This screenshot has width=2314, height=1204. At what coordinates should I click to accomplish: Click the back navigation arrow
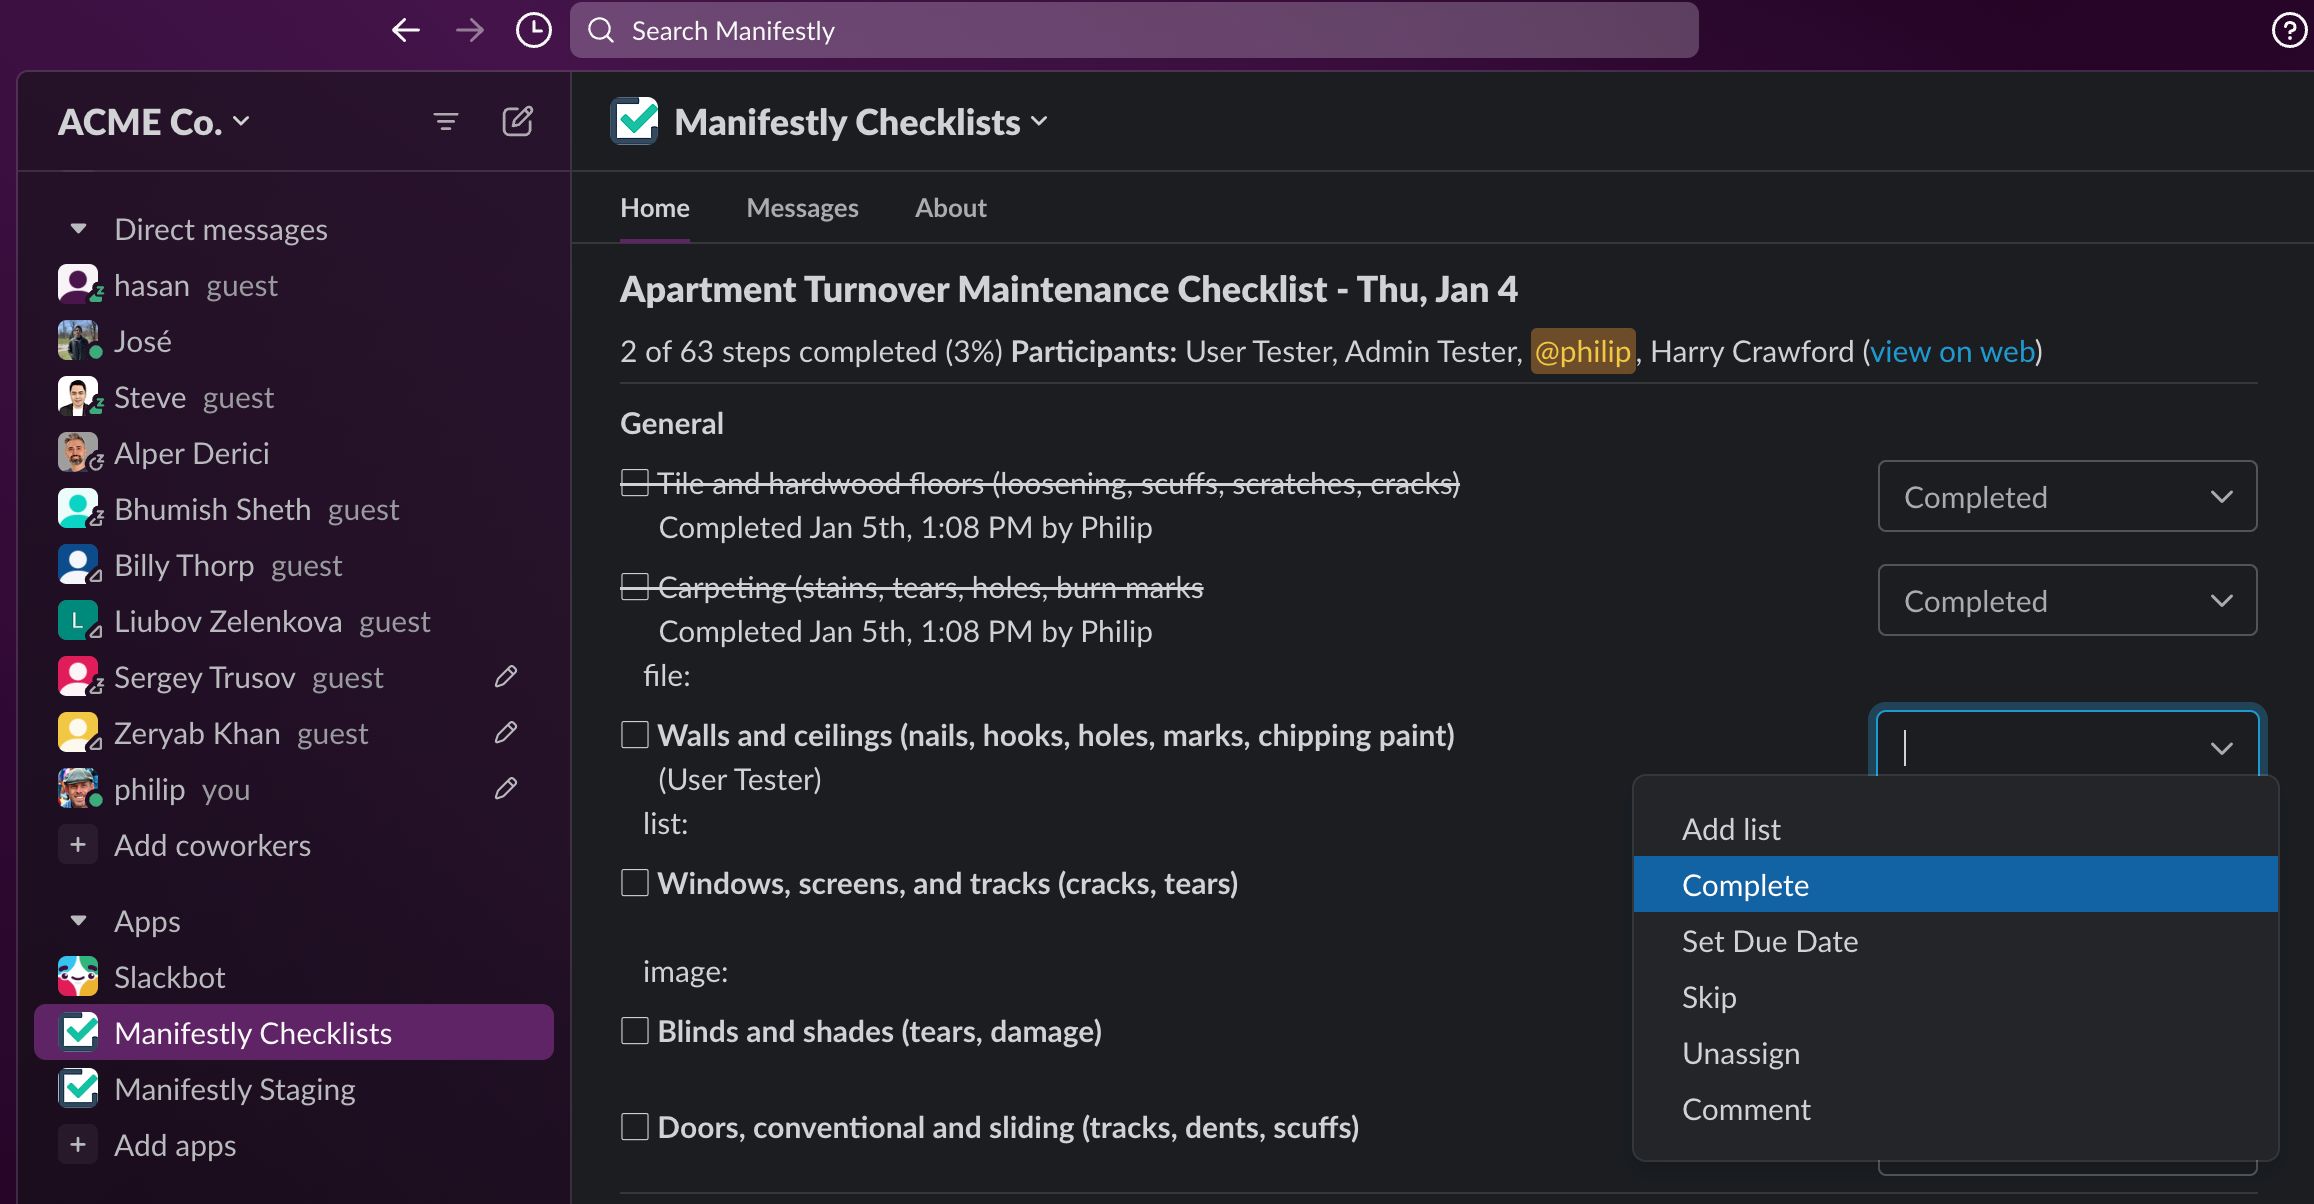point(405,30)
